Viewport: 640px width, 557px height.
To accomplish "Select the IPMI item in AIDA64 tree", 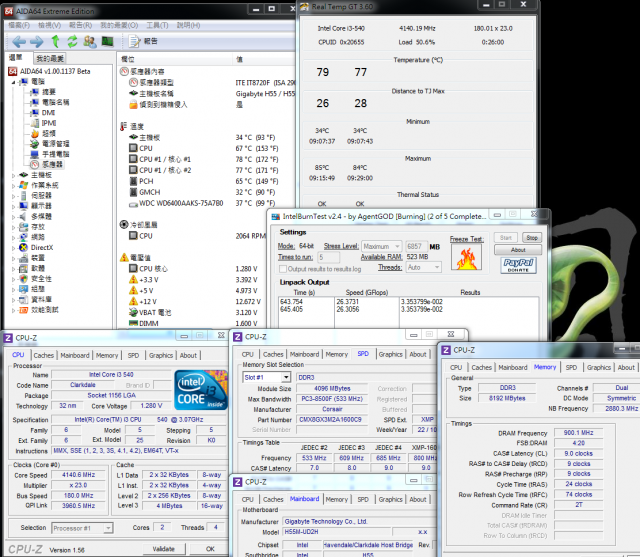I will click(49, 123).
